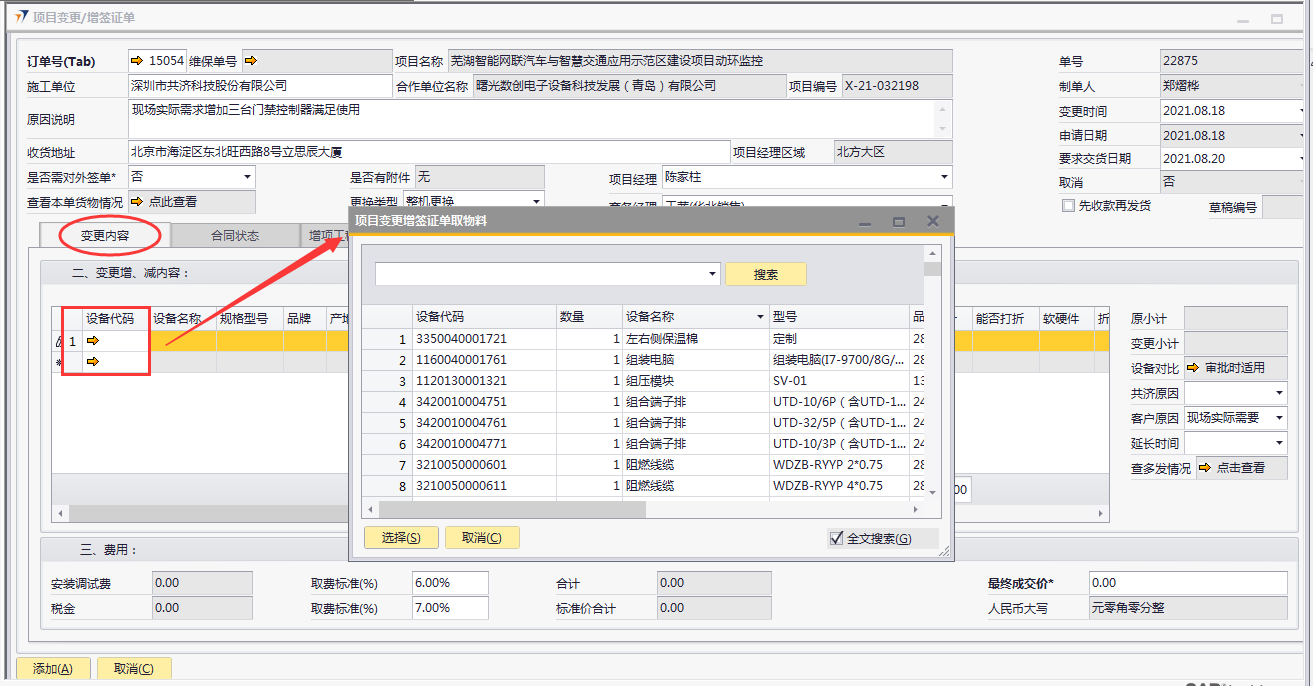Click the 设备对比 arrow labeled 审批时适用

click(1192, 368)
